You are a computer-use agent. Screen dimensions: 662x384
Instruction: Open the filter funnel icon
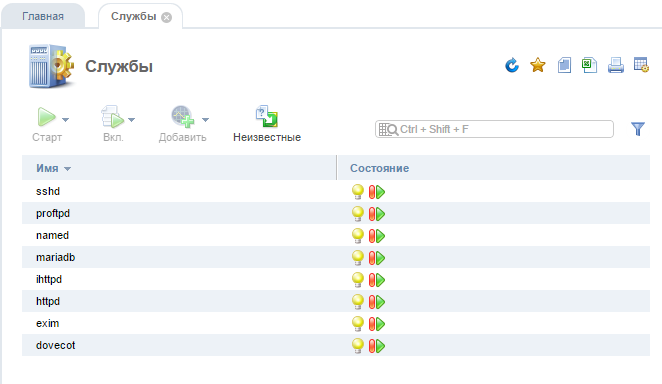(x=638, y=129)
